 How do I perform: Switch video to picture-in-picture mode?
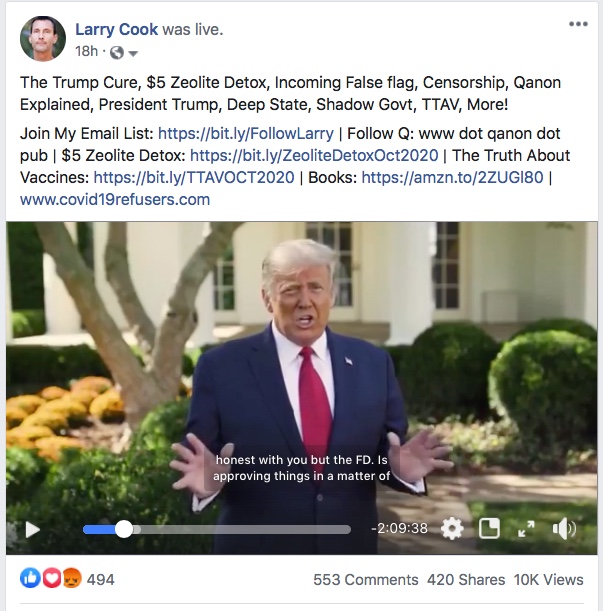coord(489,529)
